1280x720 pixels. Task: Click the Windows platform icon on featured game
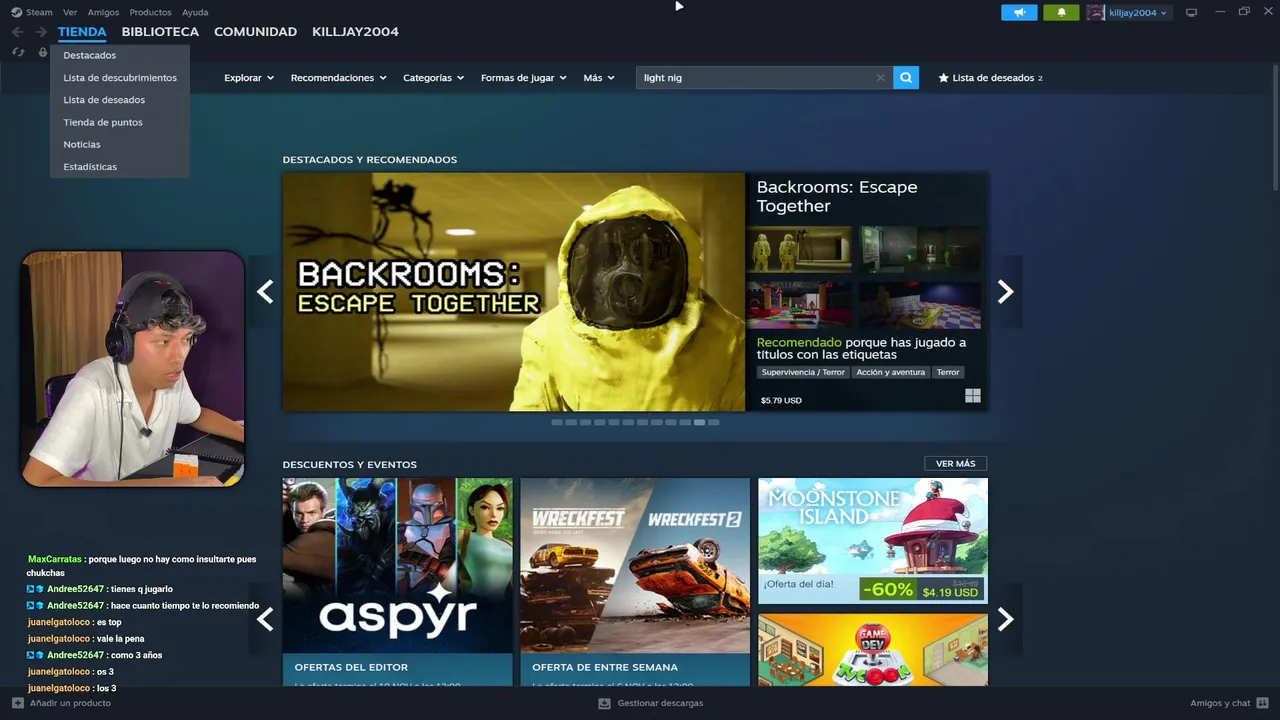pyautogui.click(x=973, y=396)
